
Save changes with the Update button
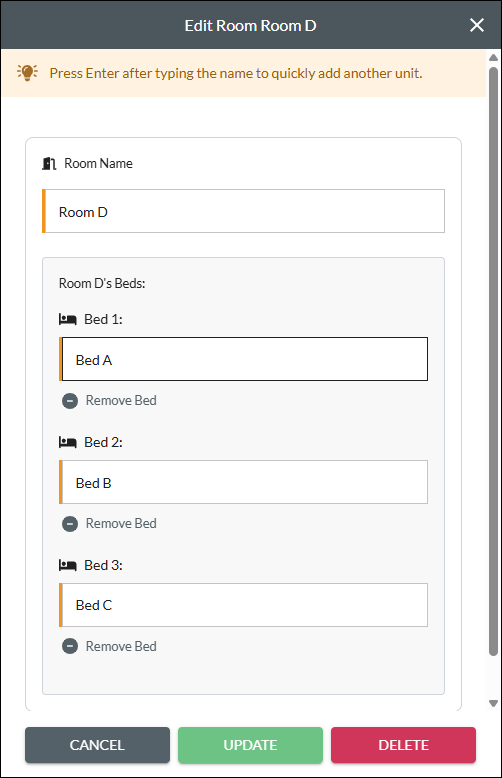(x=251, y=745)
